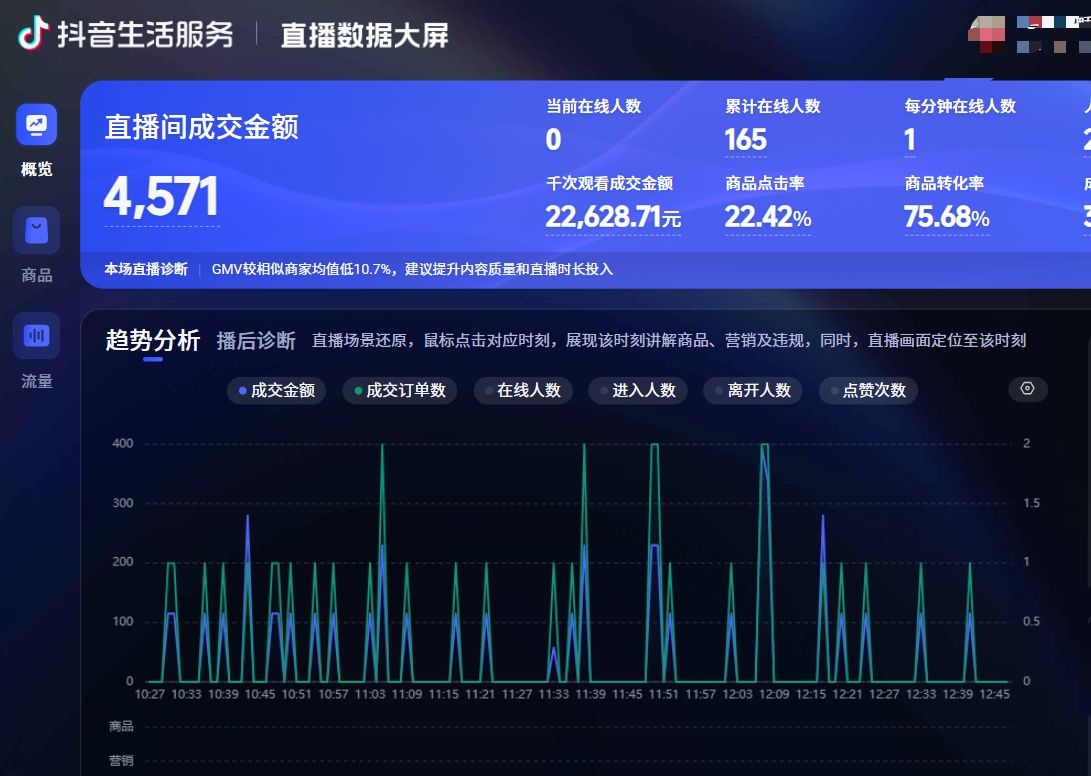Enable the 进入人数 chart series

point(637,390)
